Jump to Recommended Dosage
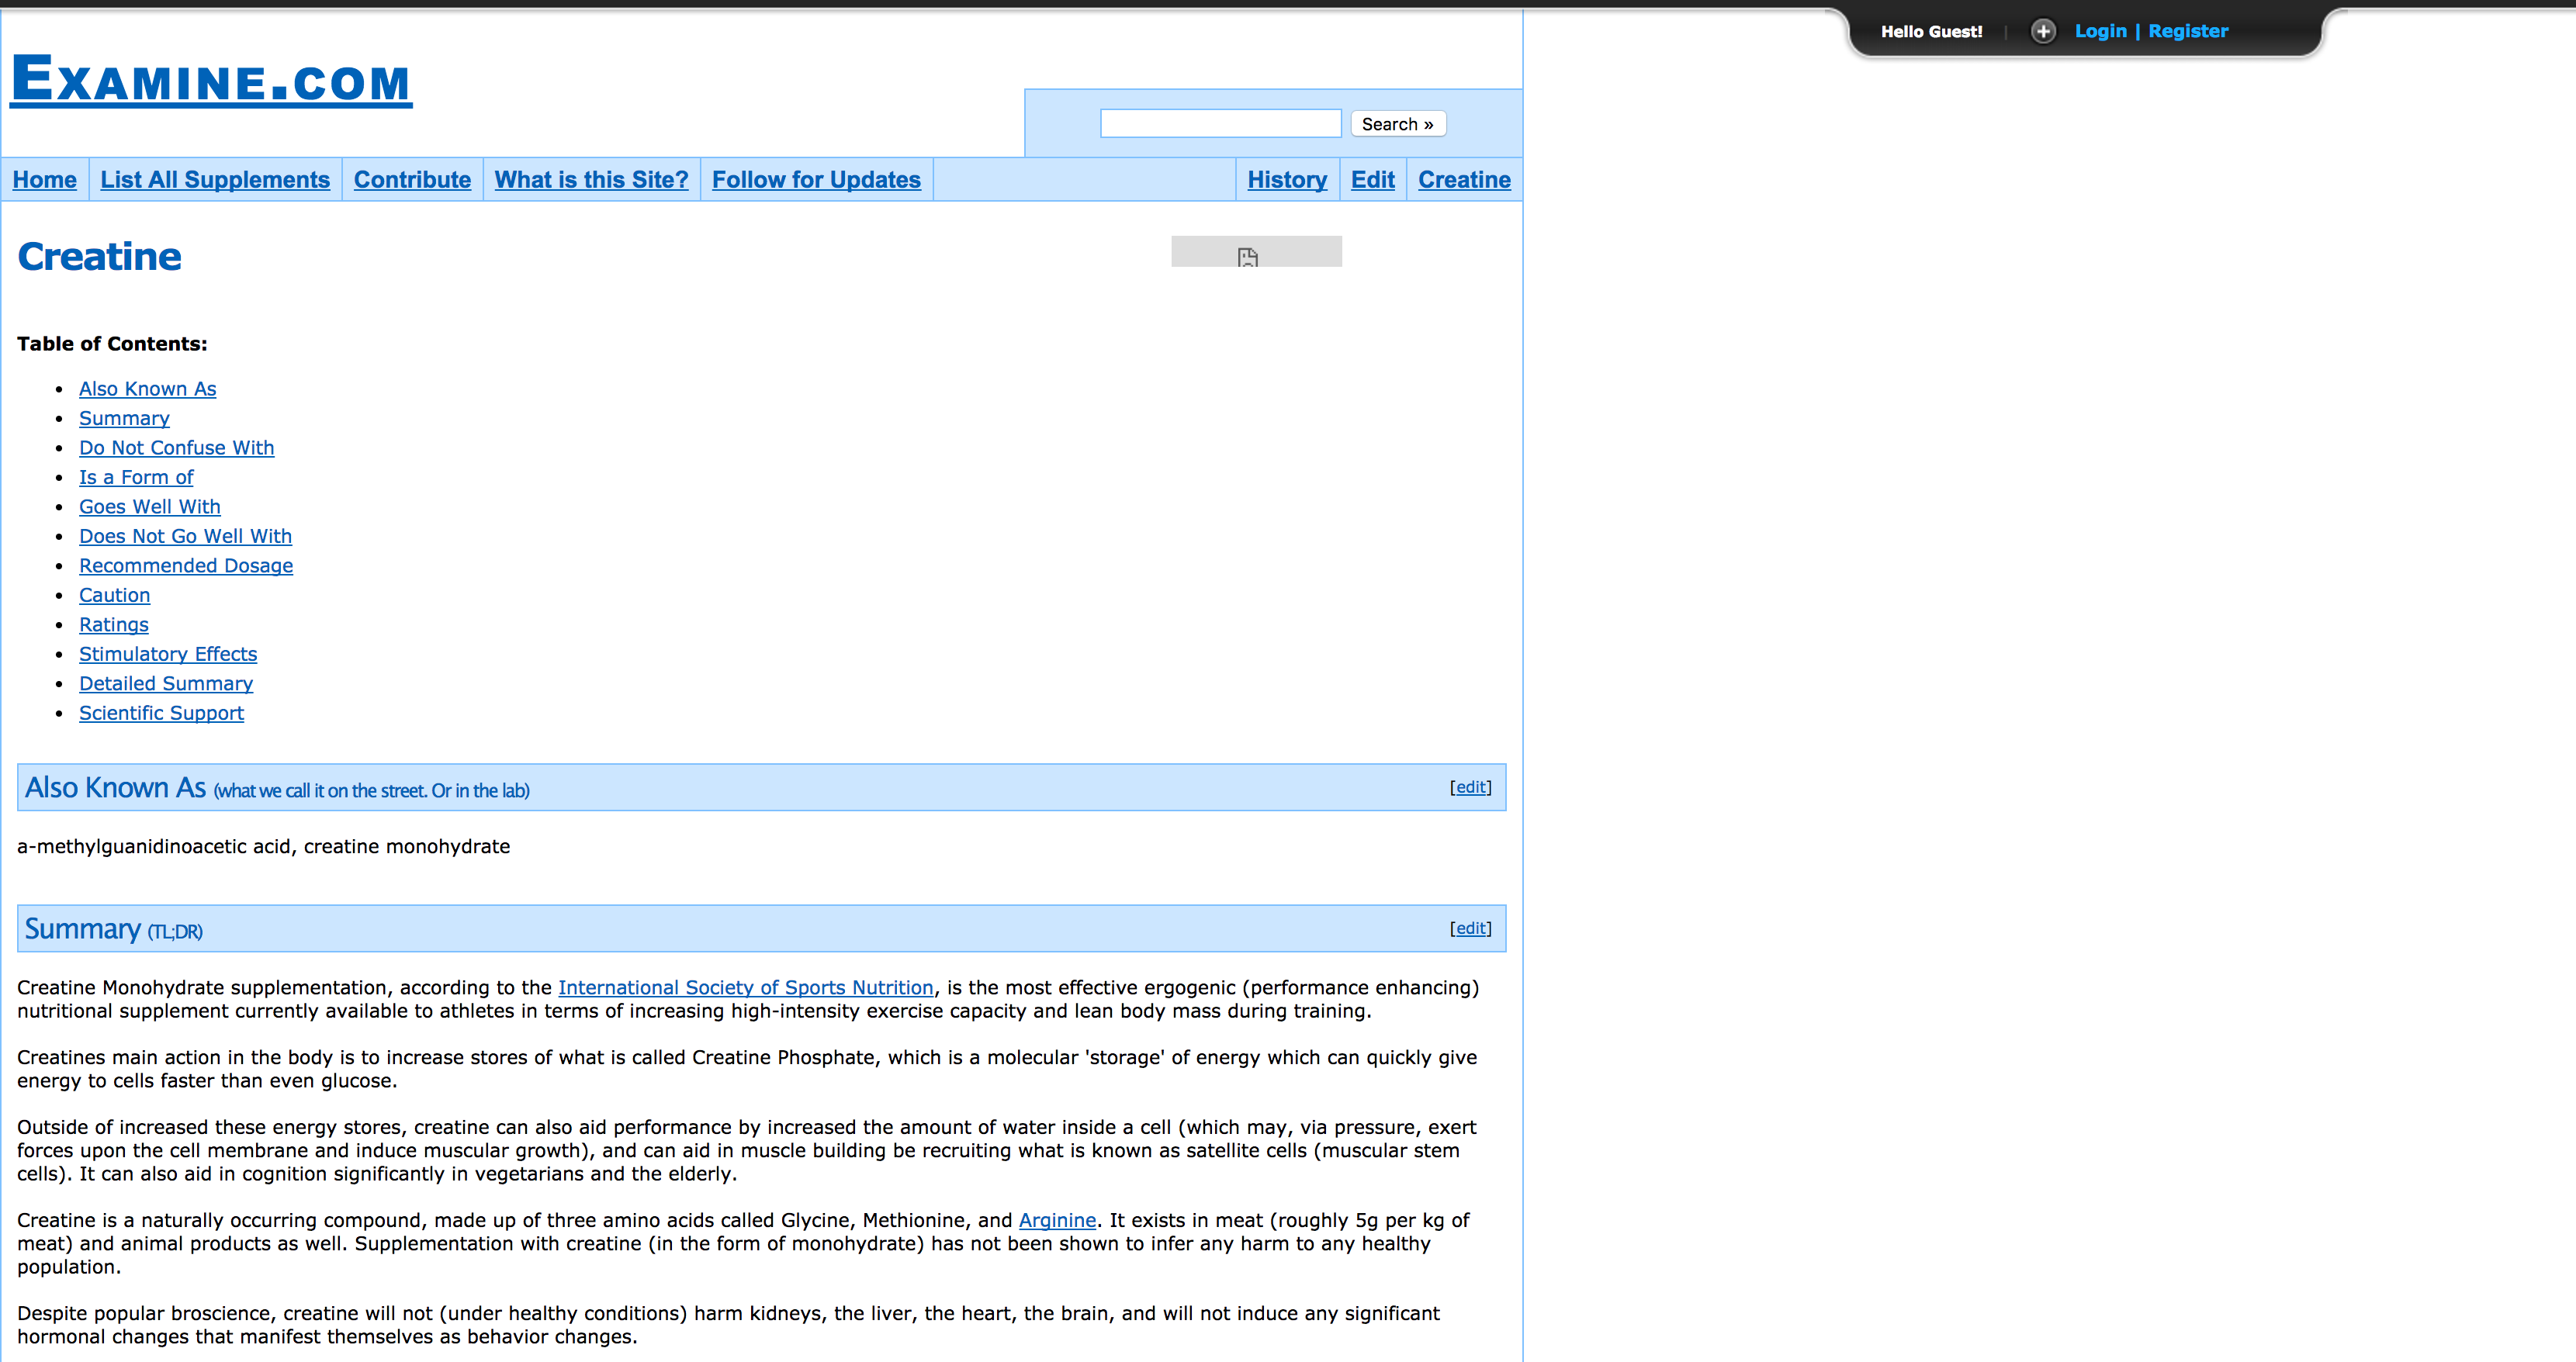2576x1362 pixels. 186,566
